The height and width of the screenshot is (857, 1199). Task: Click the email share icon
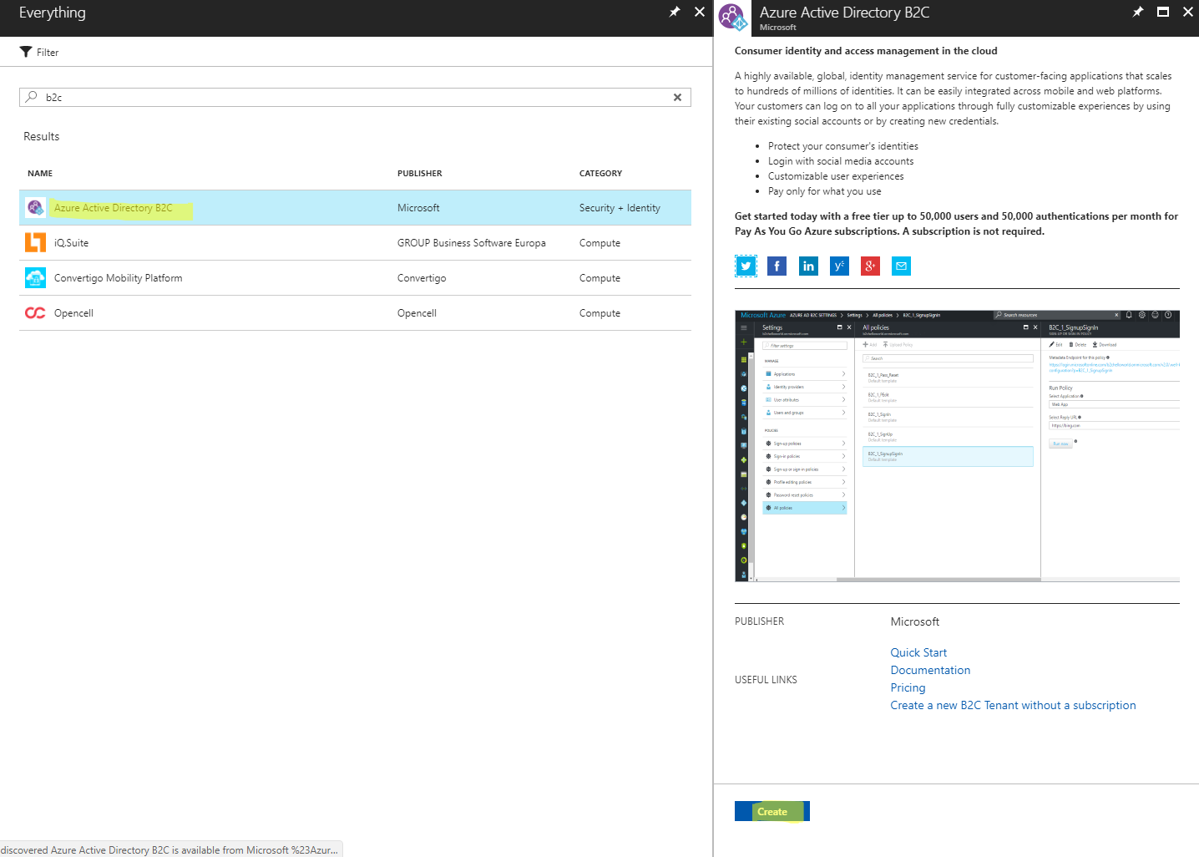coord(901,266)
